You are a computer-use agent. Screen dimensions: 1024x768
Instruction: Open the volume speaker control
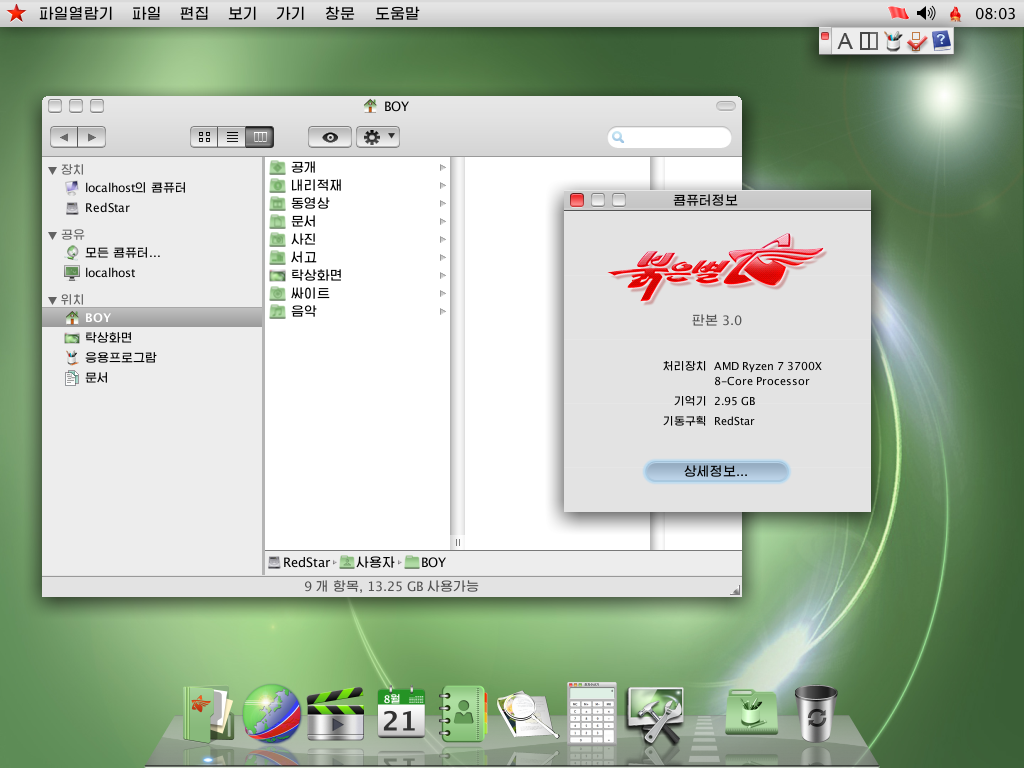click(926, 13)
